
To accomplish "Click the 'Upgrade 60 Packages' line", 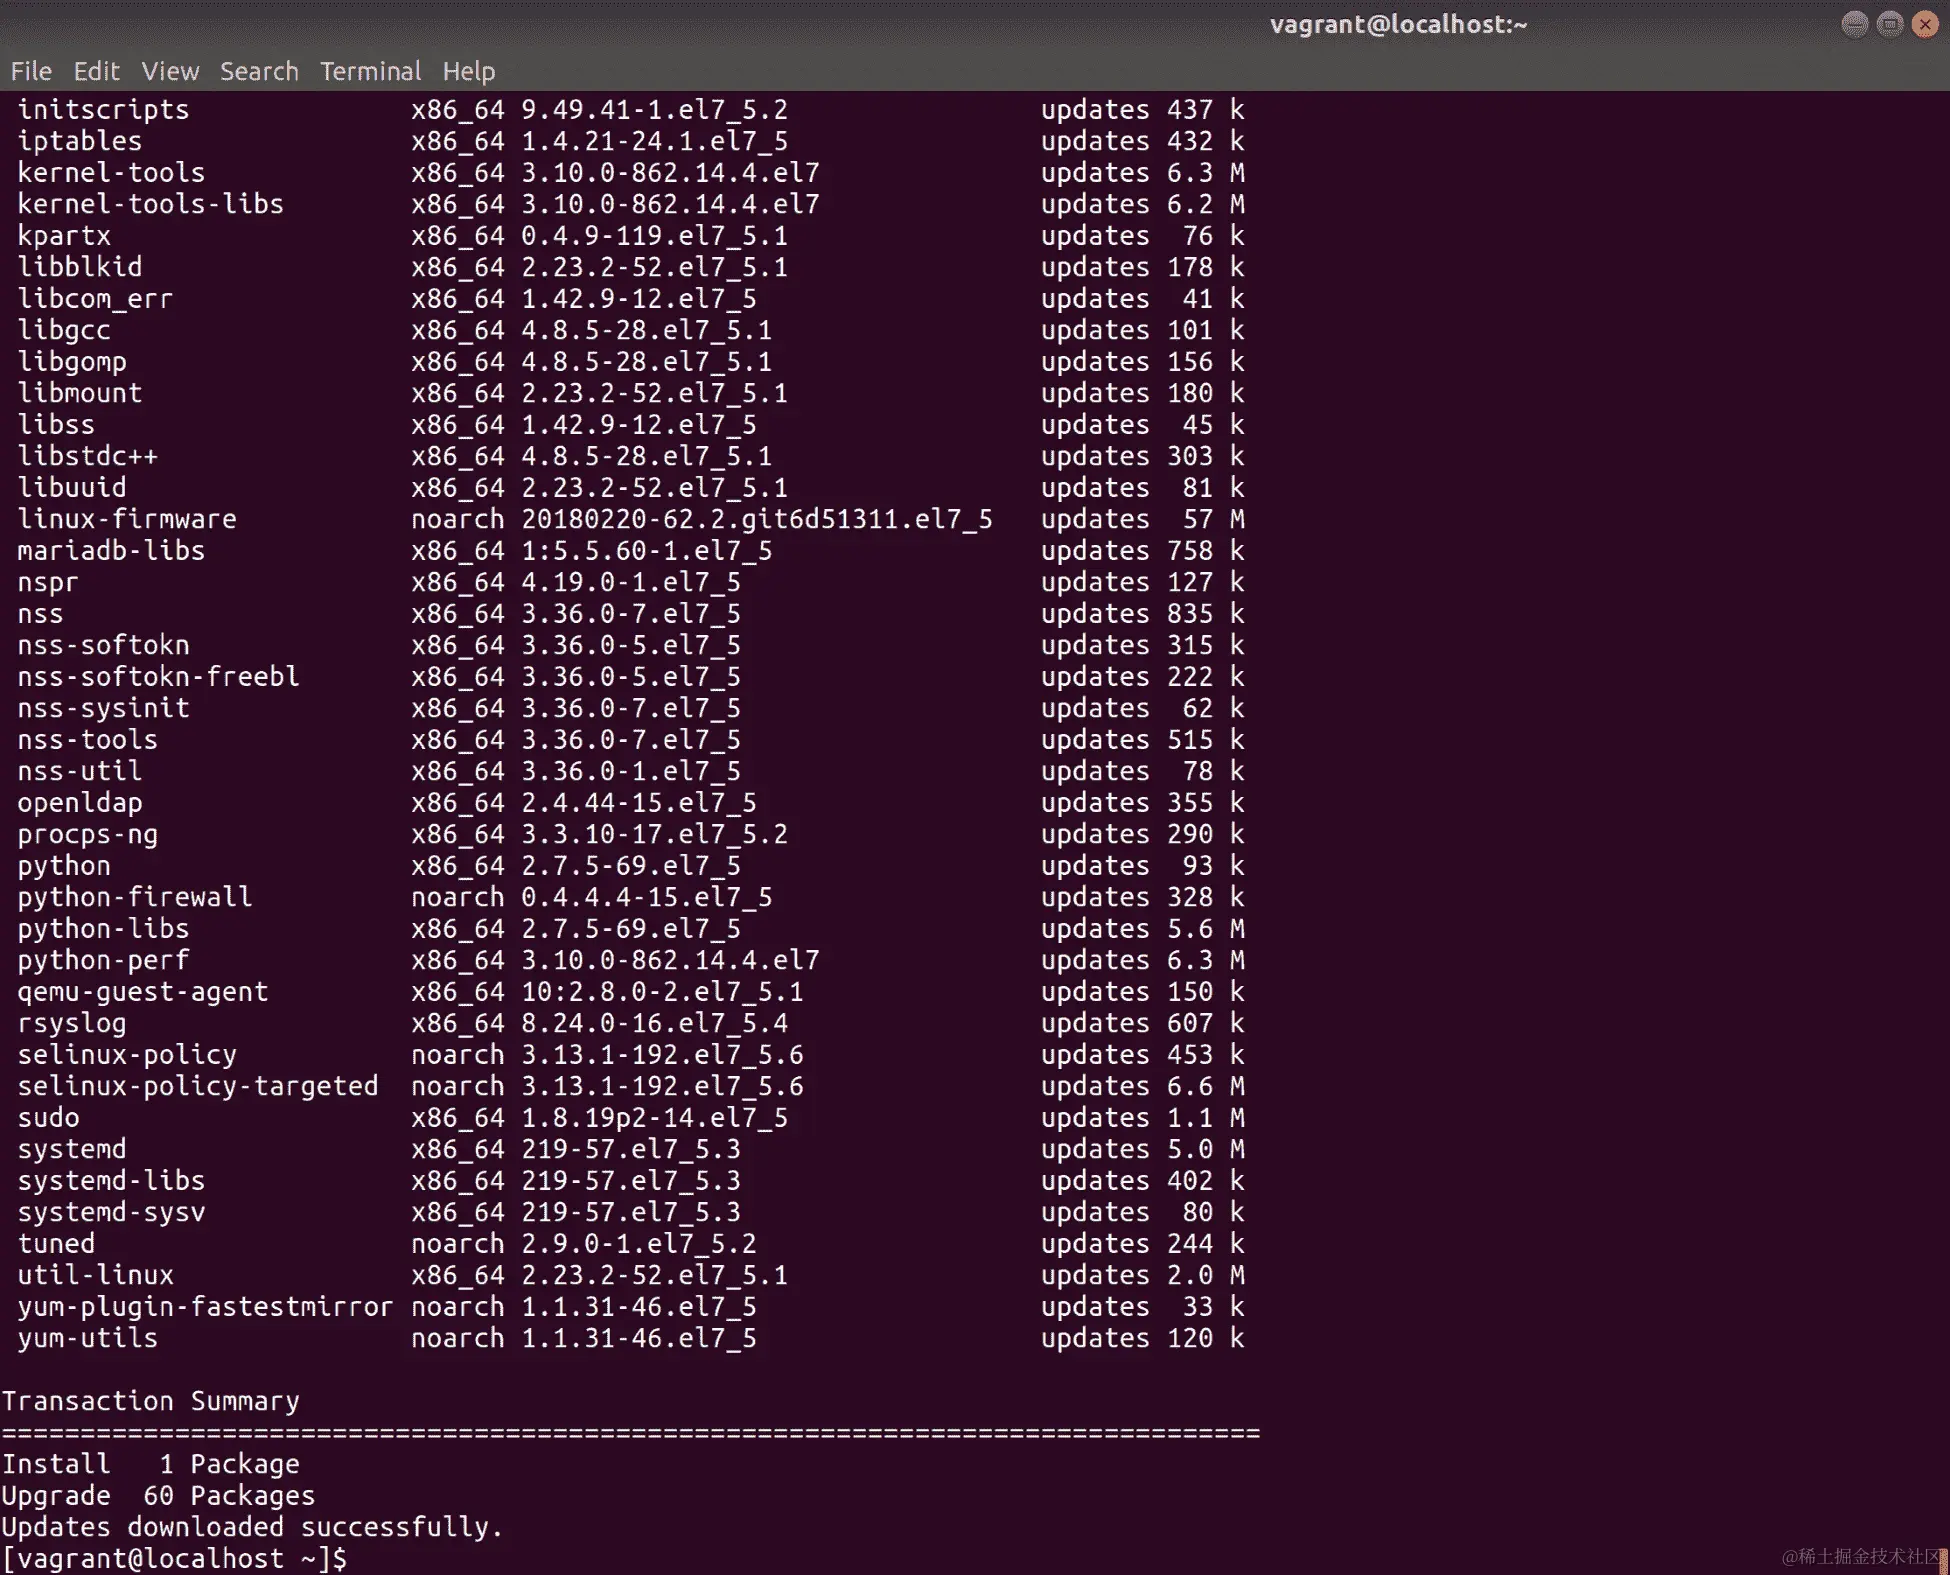I will [158, 1496].
